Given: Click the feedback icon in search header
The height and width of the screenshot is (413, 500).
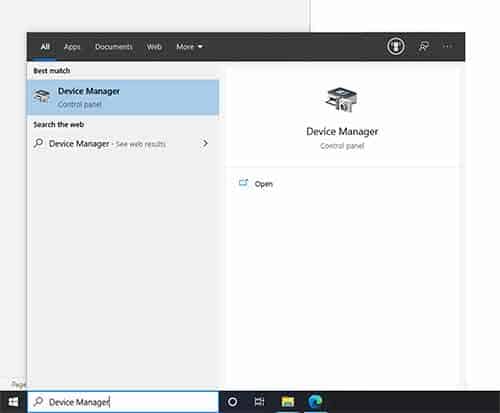Looking at the screenshot, I should point(423,46).
